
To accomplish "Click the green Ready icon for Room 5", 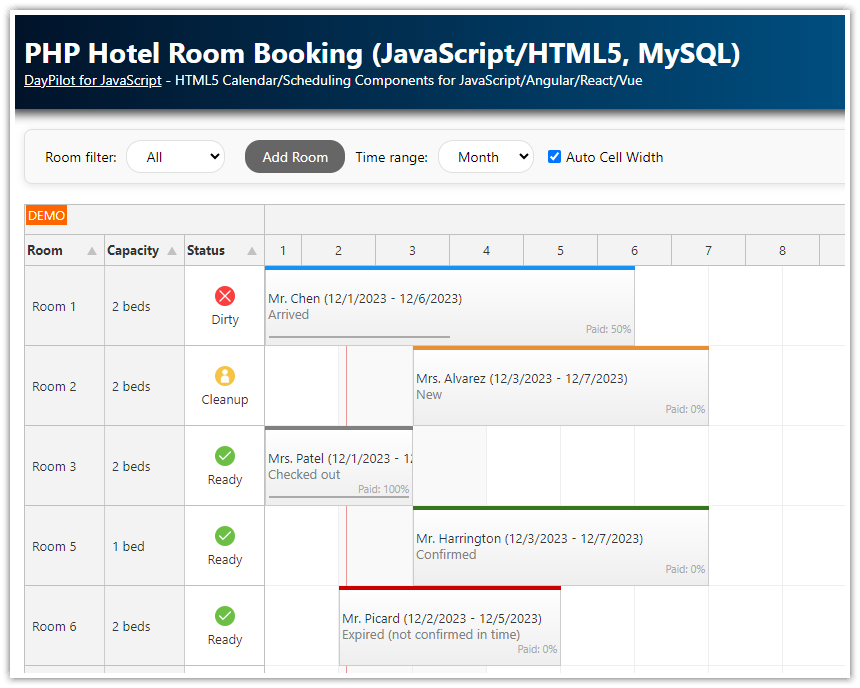I will click(224, 536).
